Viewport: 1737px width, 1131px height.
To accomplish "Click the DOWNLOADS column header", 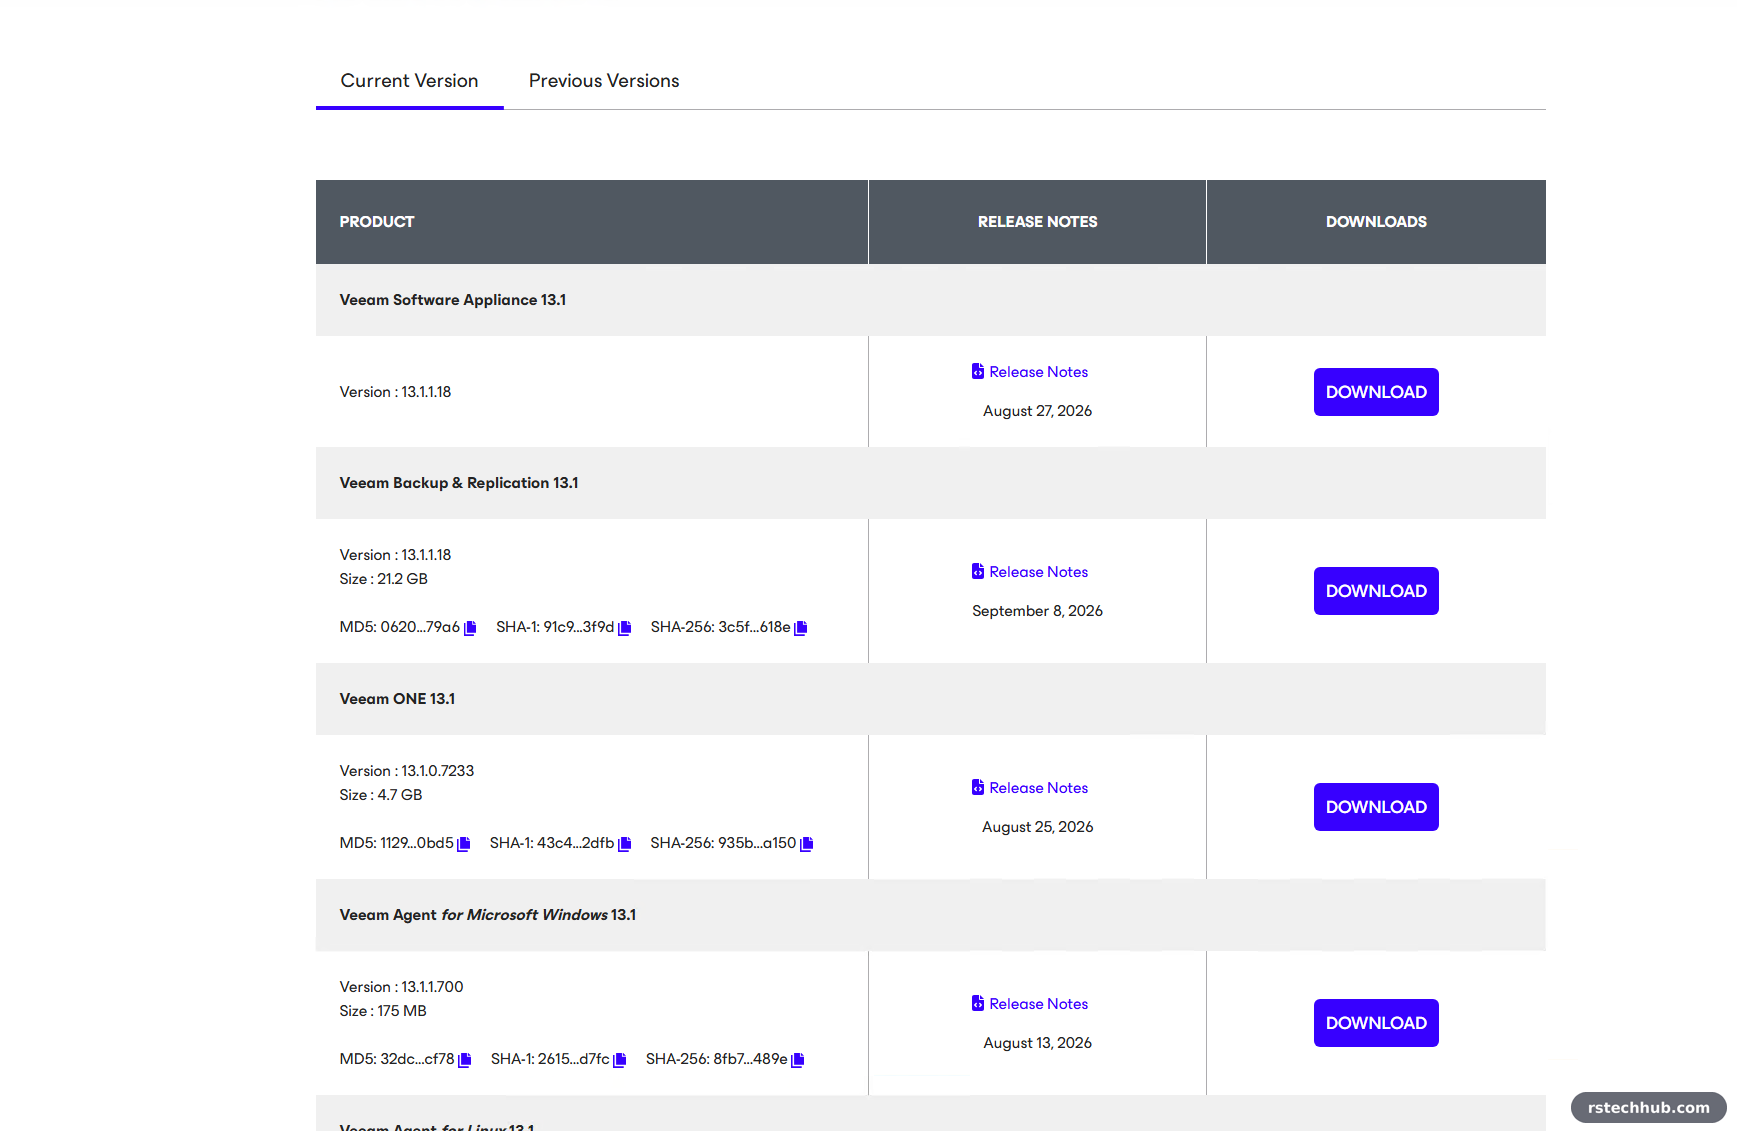I will 1376,222.
